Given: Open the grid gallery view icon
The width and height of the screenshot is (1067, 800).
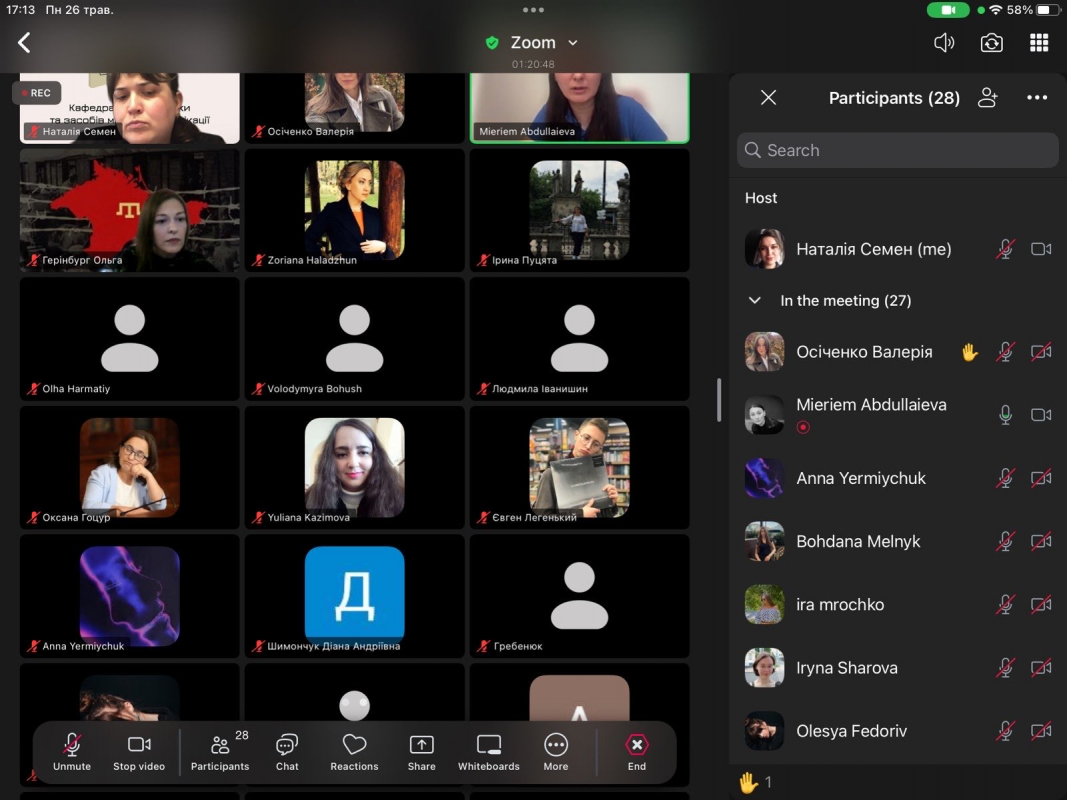Looking at the screenshot, I should click(x=1039, y=43).
